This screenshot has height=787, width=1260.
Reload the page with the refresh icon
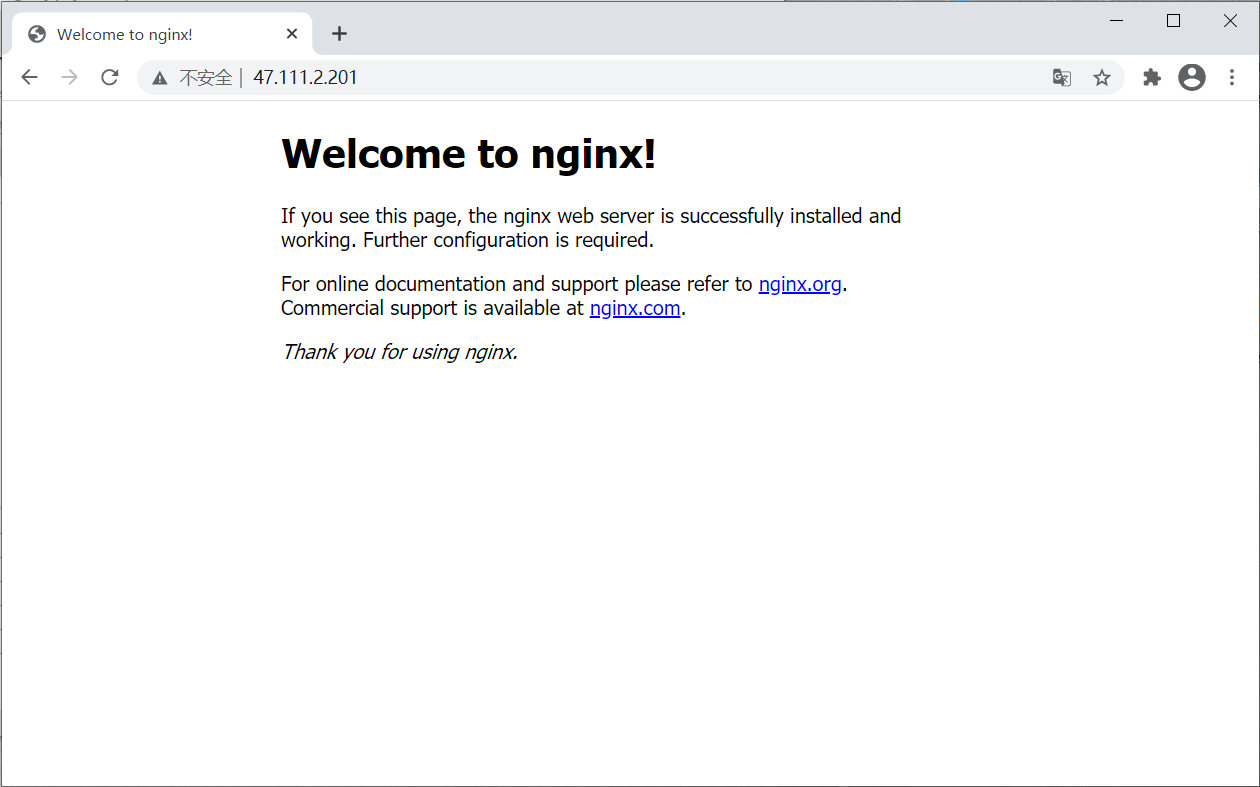coord(110,77)
